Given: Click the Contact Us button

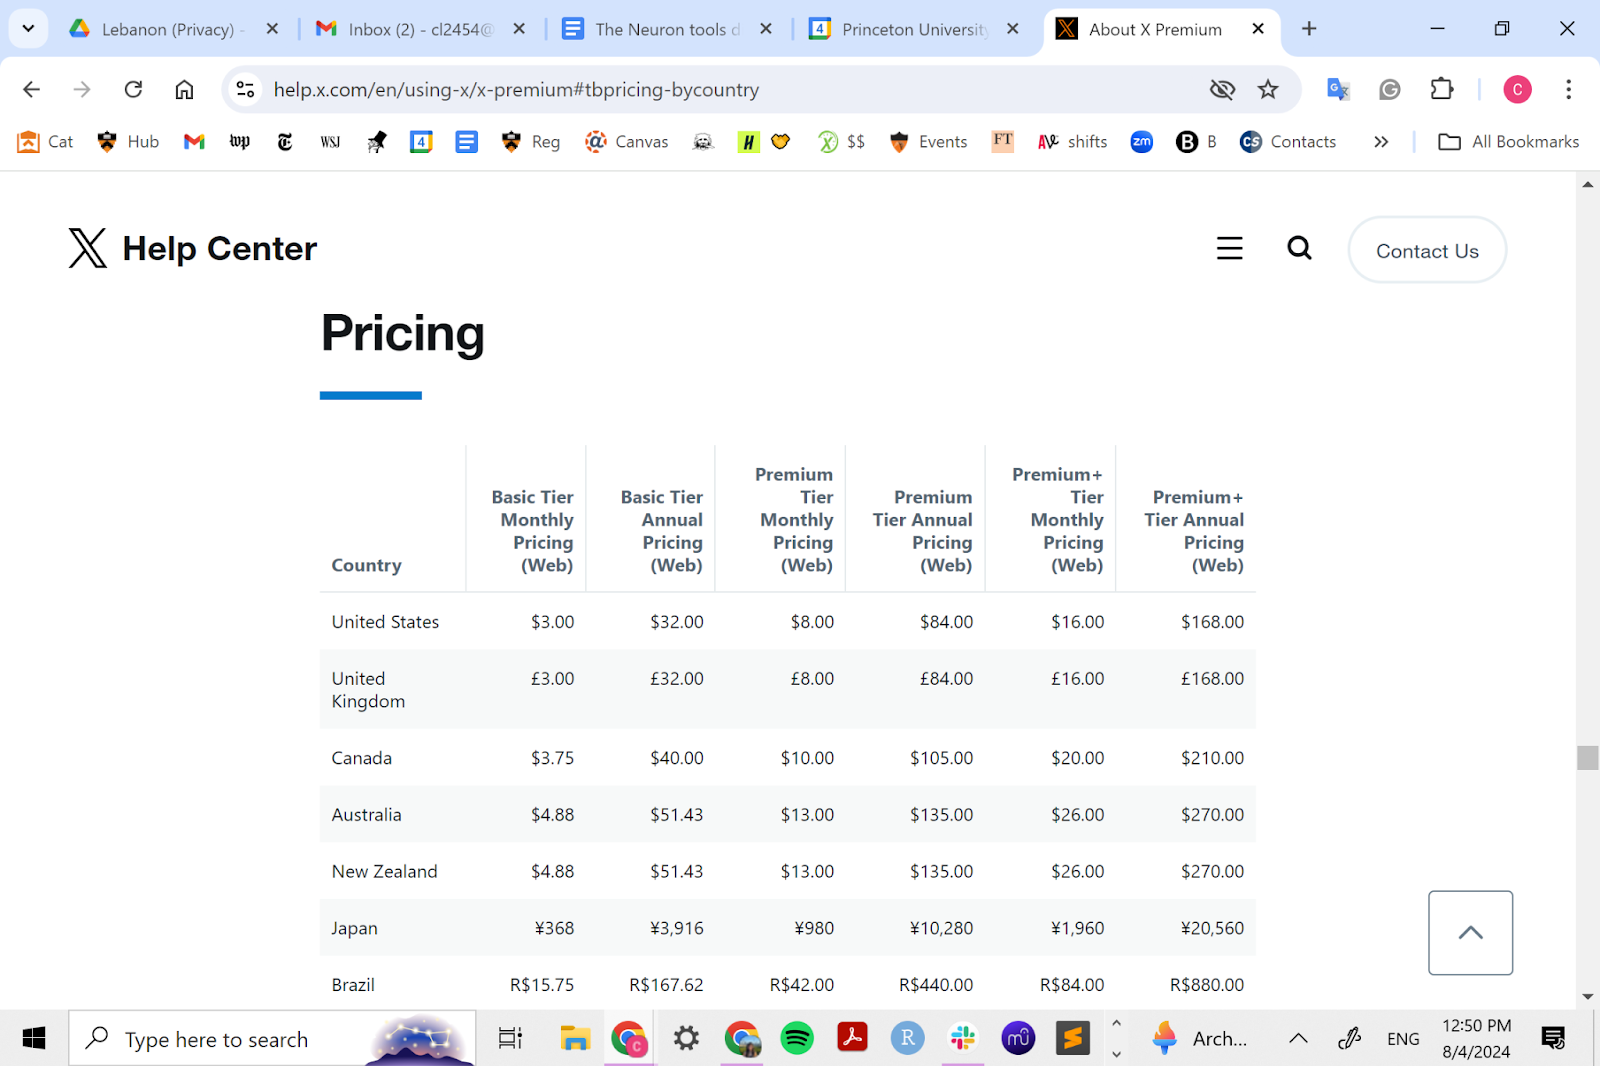Looking at the screenshot, I should [x=1427, y=250].
